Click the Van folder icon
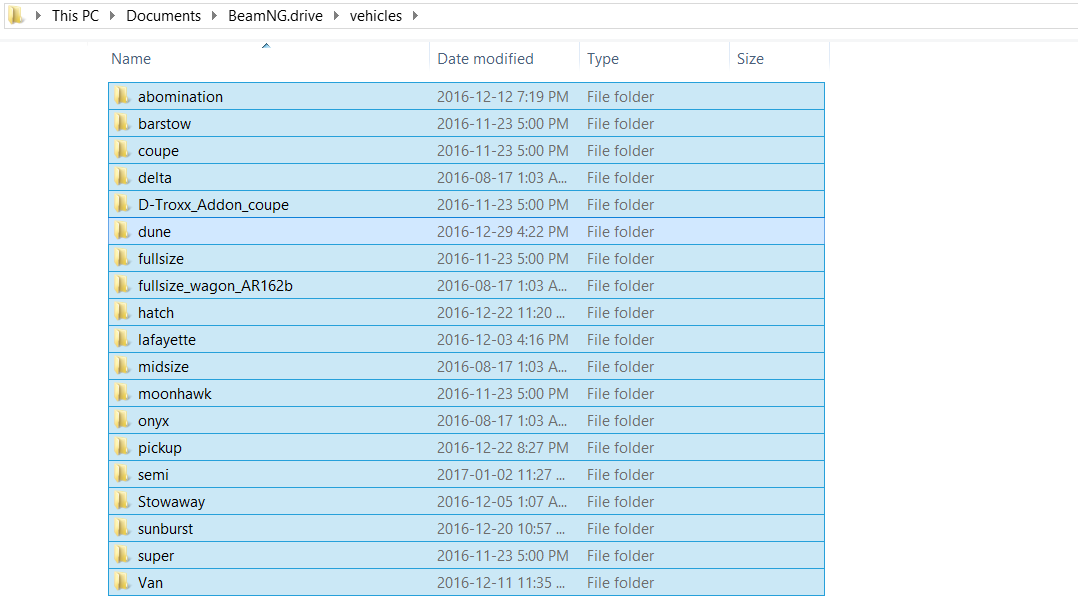 [122, 582]
